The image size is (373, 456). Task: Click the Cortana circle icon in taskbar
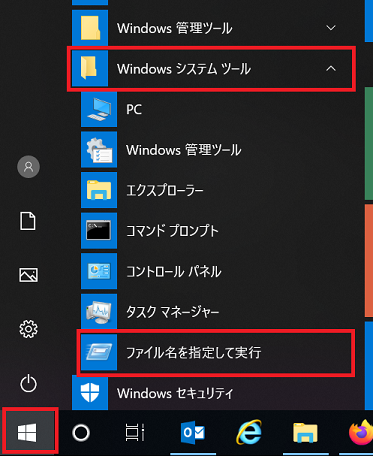(81, 433)
